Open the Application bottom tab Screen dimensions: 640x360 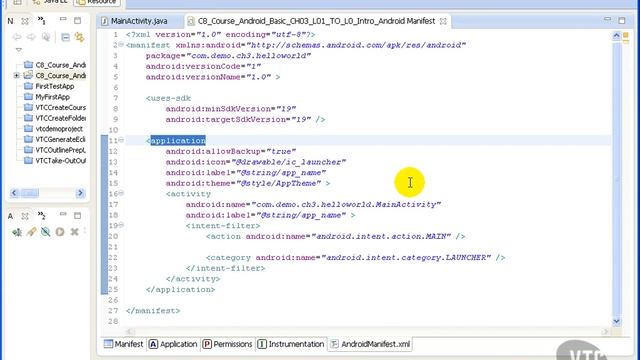(x=173, y=344)
